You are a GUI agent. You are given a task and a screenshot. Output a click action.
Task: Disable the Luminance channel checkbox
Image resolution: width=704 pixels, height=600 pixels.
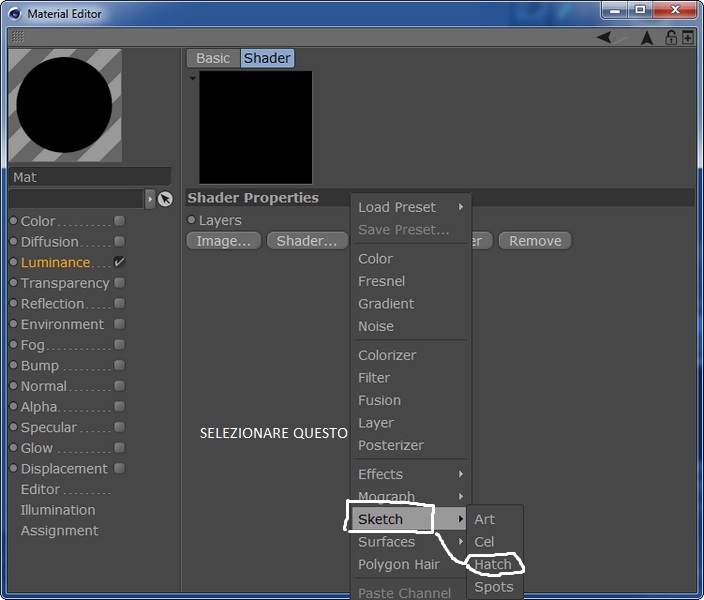[x=119, y=262]
